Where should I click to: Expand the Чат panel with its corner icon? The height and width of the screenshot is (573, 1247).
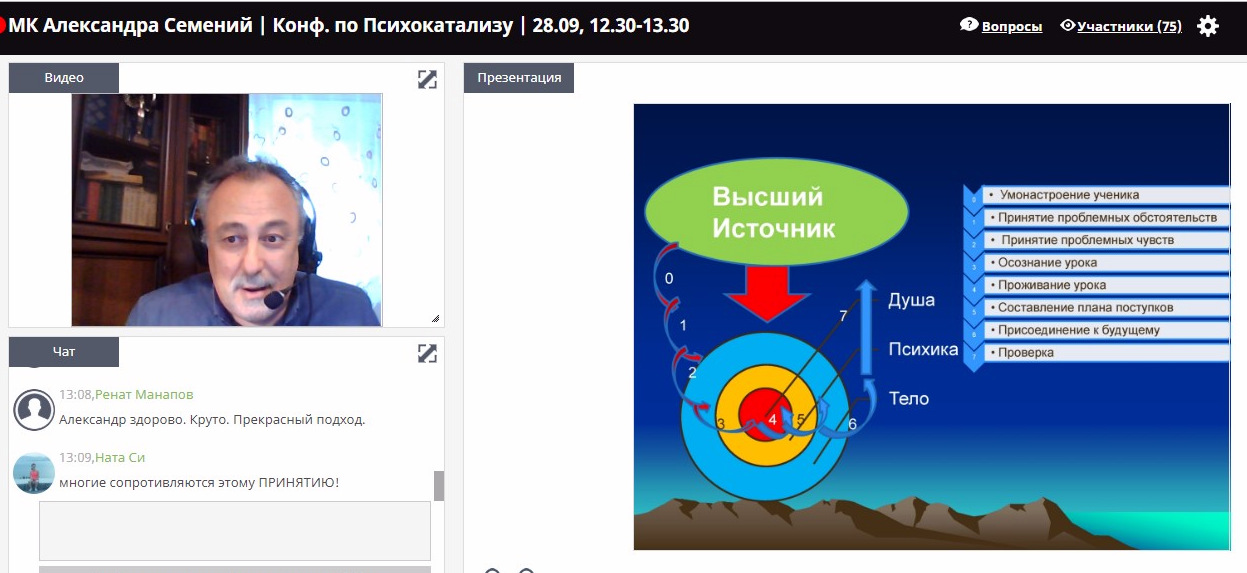click(x=427, y=353)
